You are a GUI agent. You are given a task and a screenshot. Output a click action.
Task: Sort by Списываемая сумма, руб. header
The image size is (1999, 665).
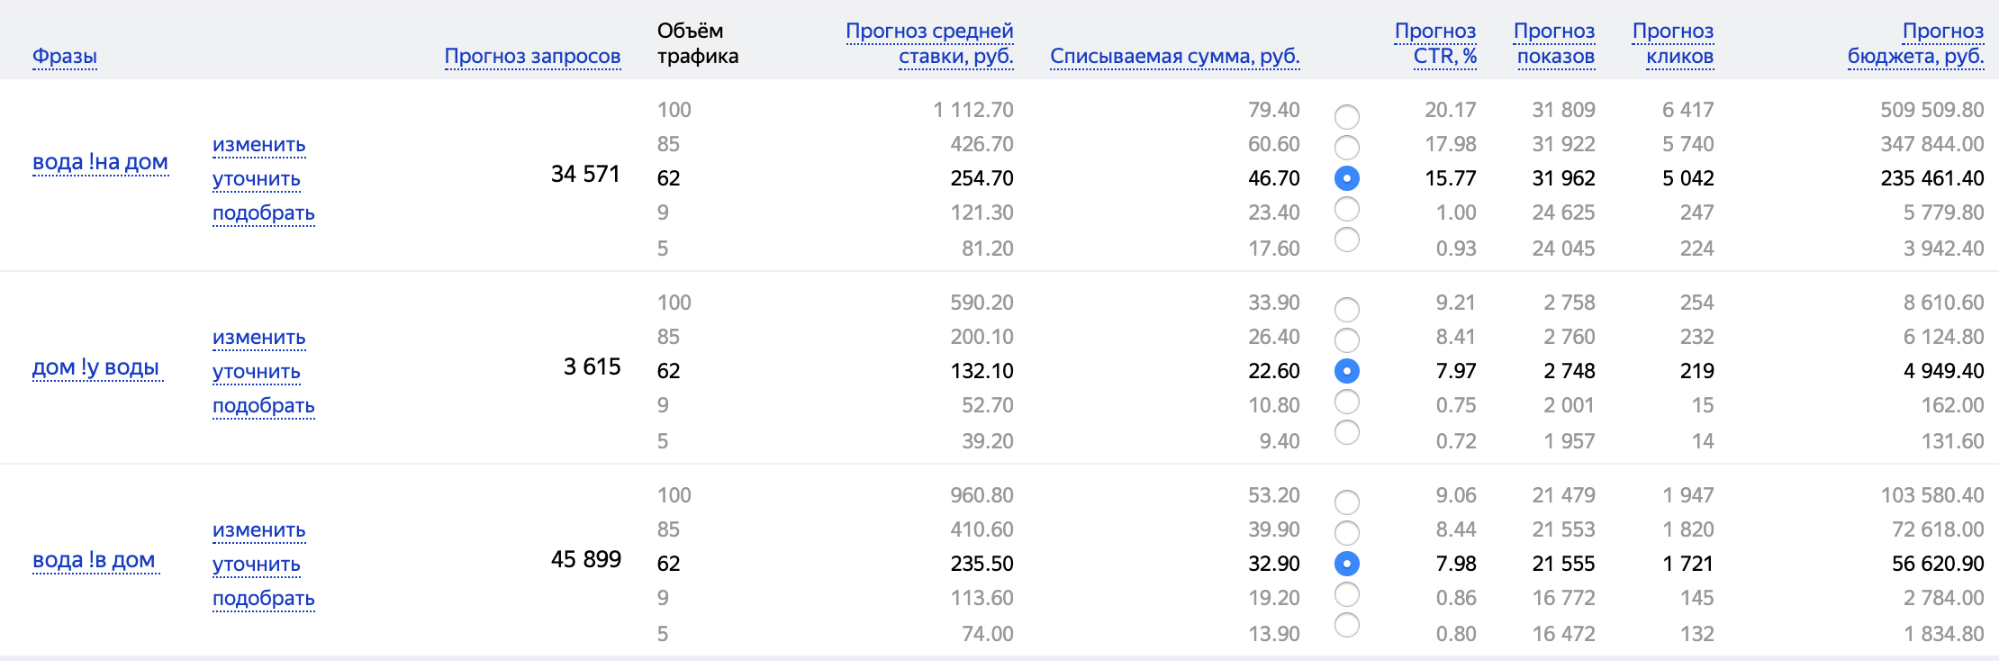click(1175, 56)
